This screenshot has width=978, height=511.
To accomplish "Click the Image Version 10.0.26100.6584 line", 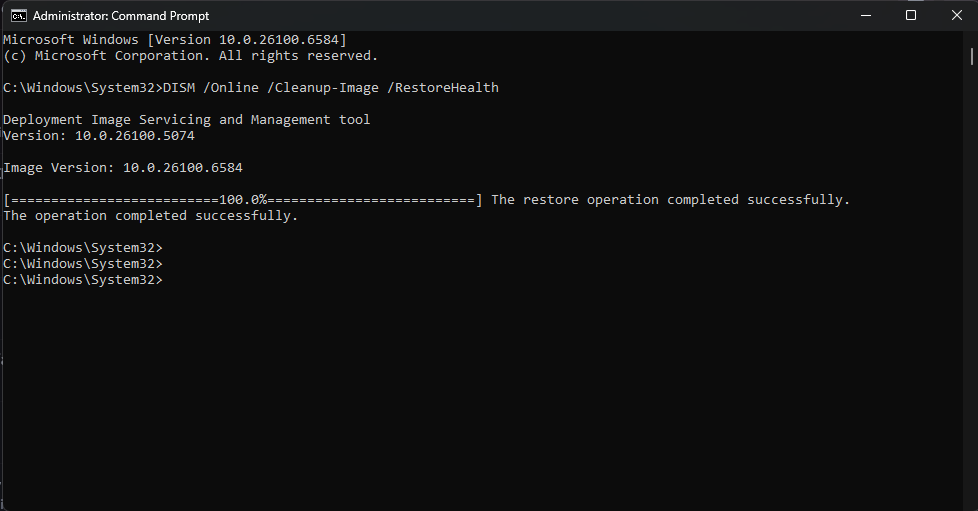I will point(123,168).
